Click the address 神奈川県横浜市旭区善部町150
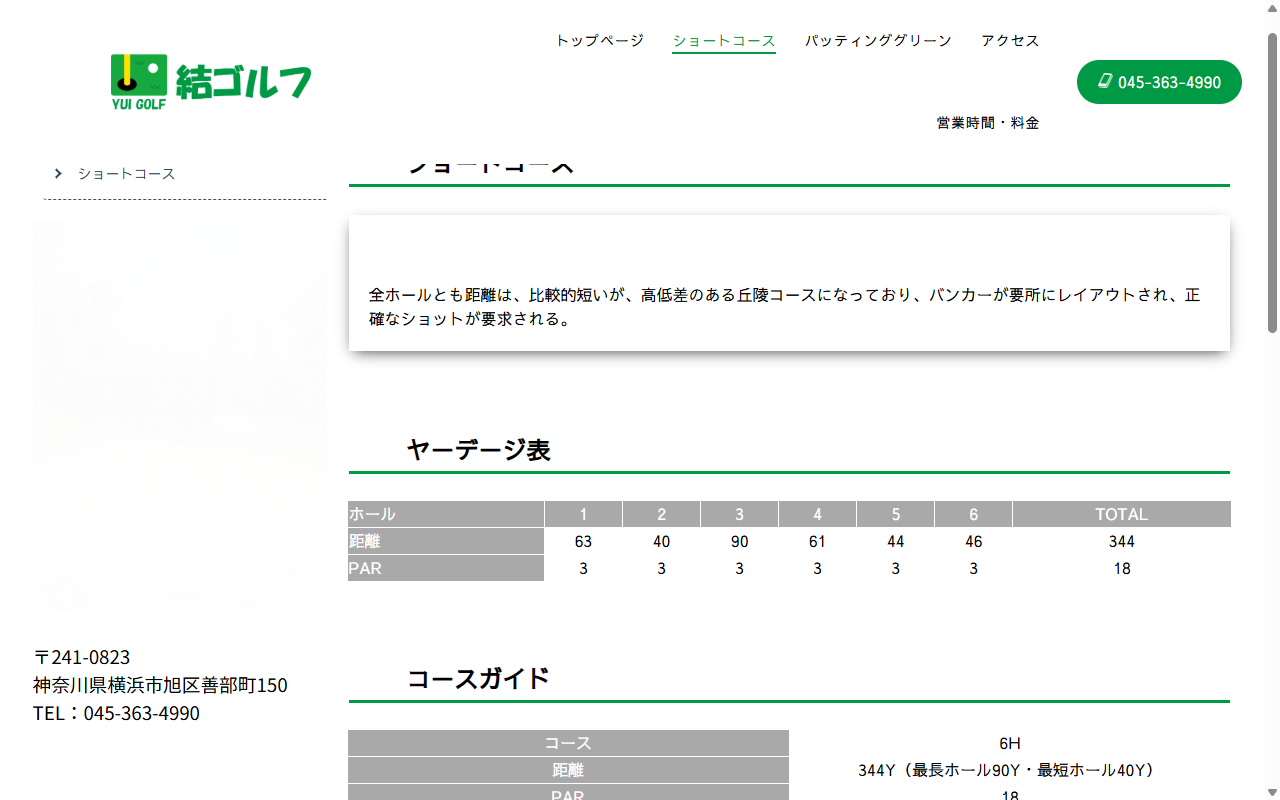 click(160, 685)
